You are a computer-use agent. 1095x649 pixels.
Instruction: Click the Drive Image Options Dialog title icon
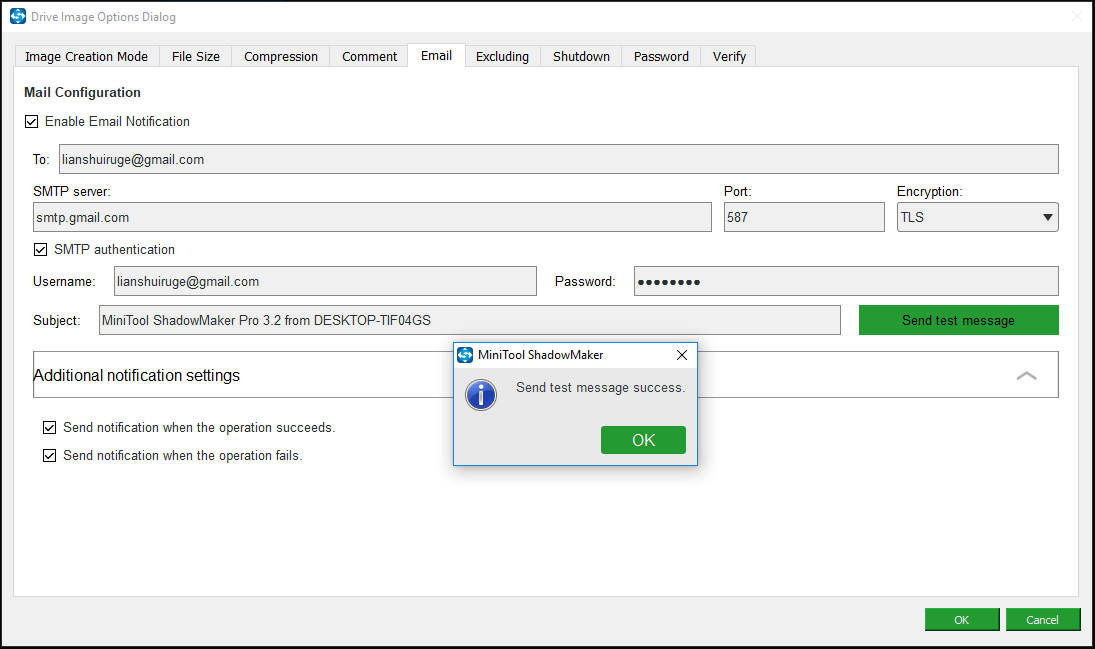pos(18,16)
